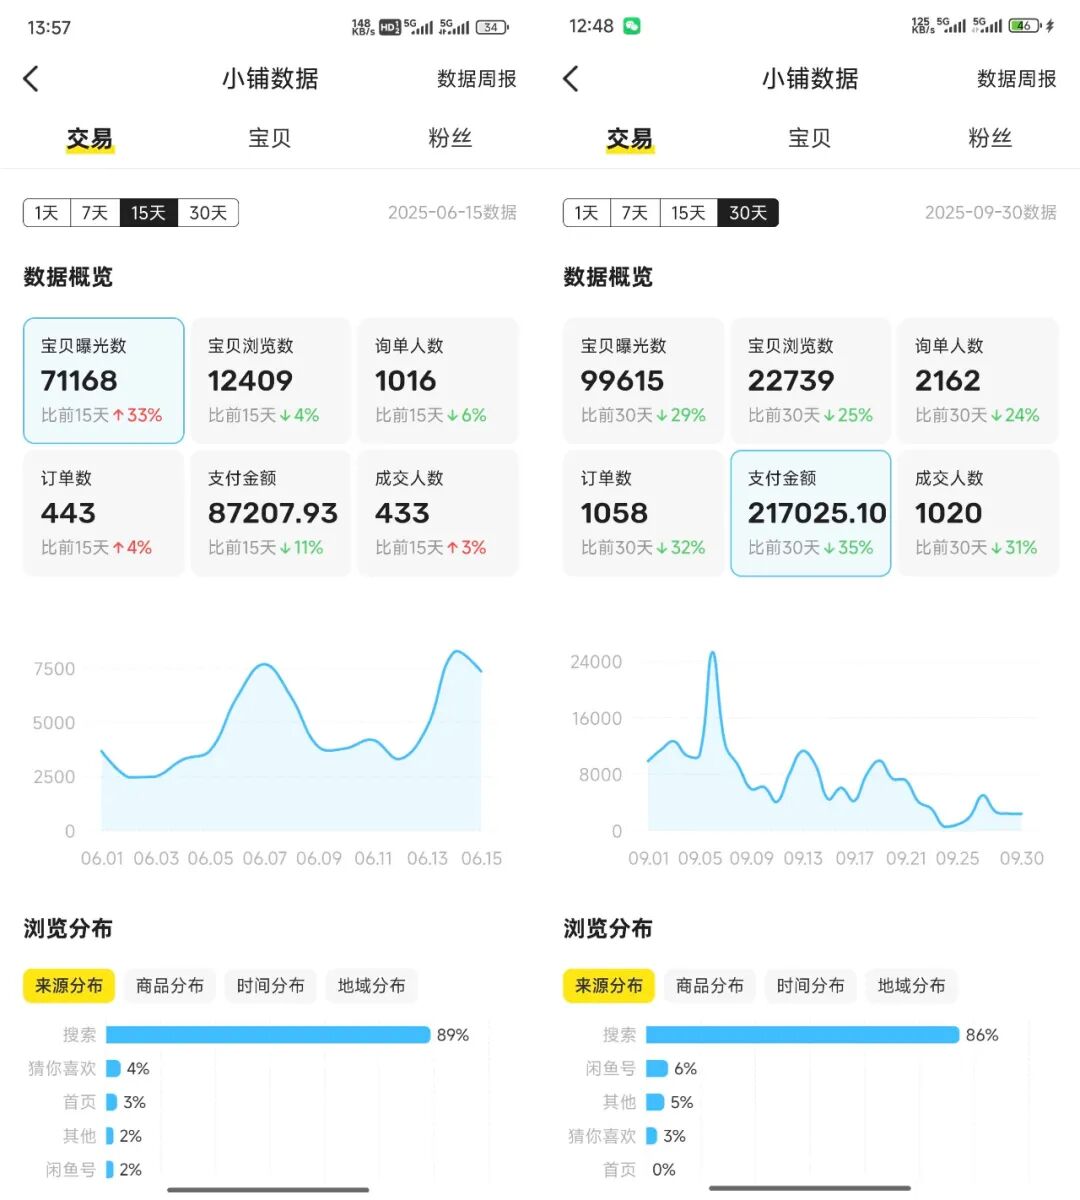Show 地域分布 above the 86% search bar
The width and height of the screenshot is (1080, 1200).
tap(911, 986)
